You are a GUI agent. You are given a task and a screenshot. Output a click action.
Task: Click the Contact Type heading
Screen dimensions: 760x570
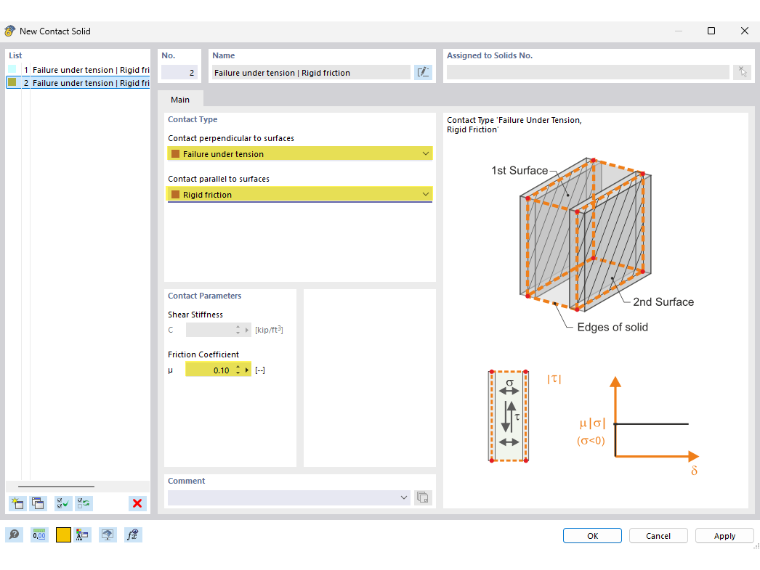(x=192, y=119)
